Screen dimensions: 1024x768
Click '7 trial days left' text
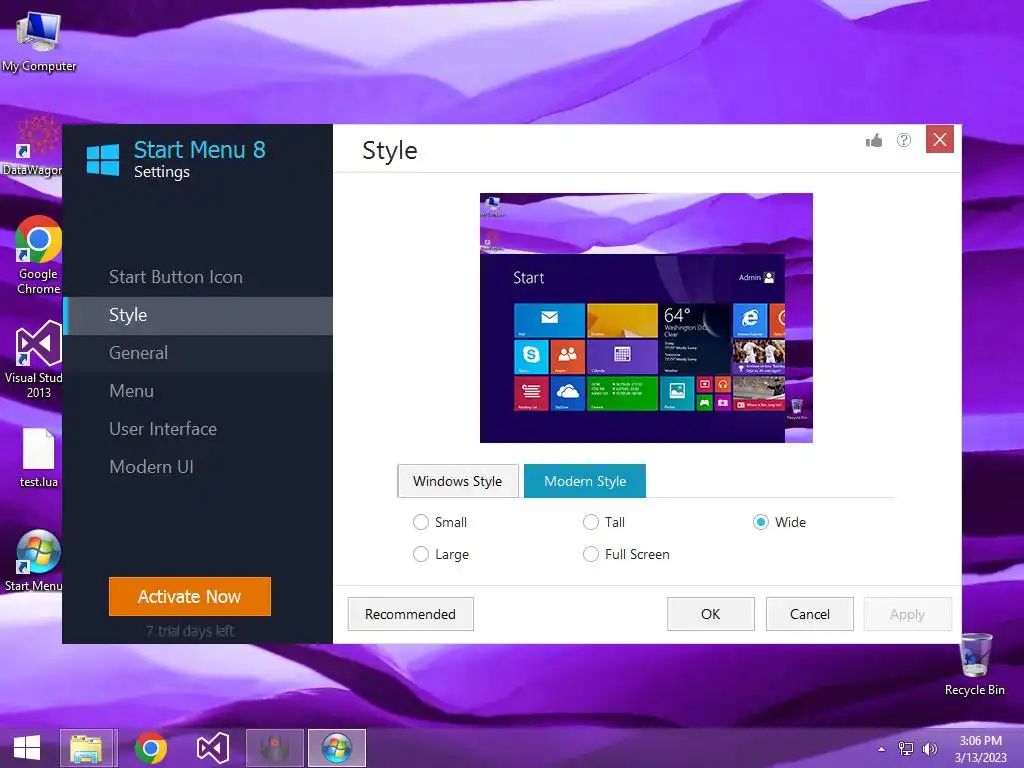[190, 631]
